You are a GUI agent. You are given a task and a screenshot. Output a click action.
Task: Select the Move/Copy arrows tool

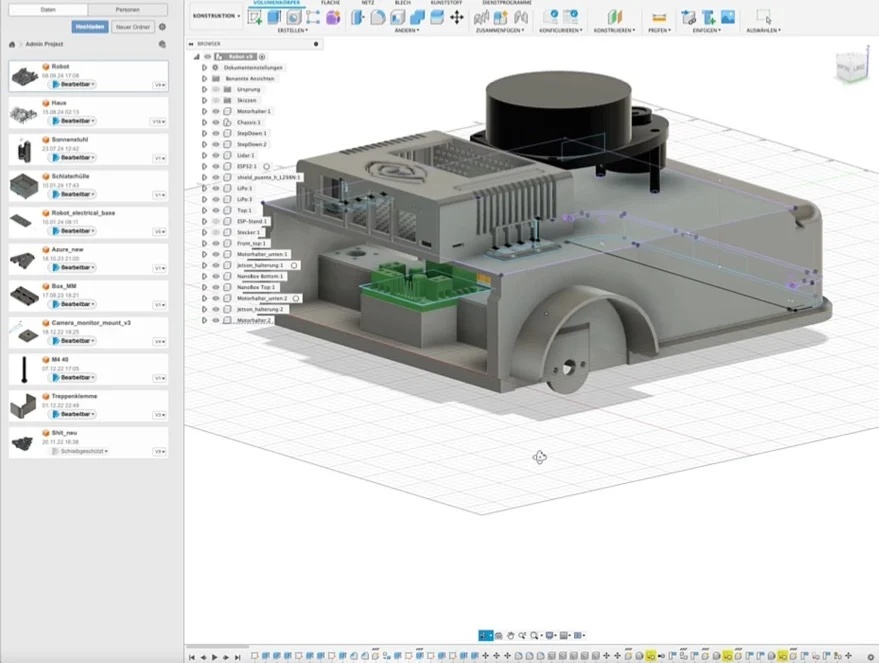(x=457, y=17)
